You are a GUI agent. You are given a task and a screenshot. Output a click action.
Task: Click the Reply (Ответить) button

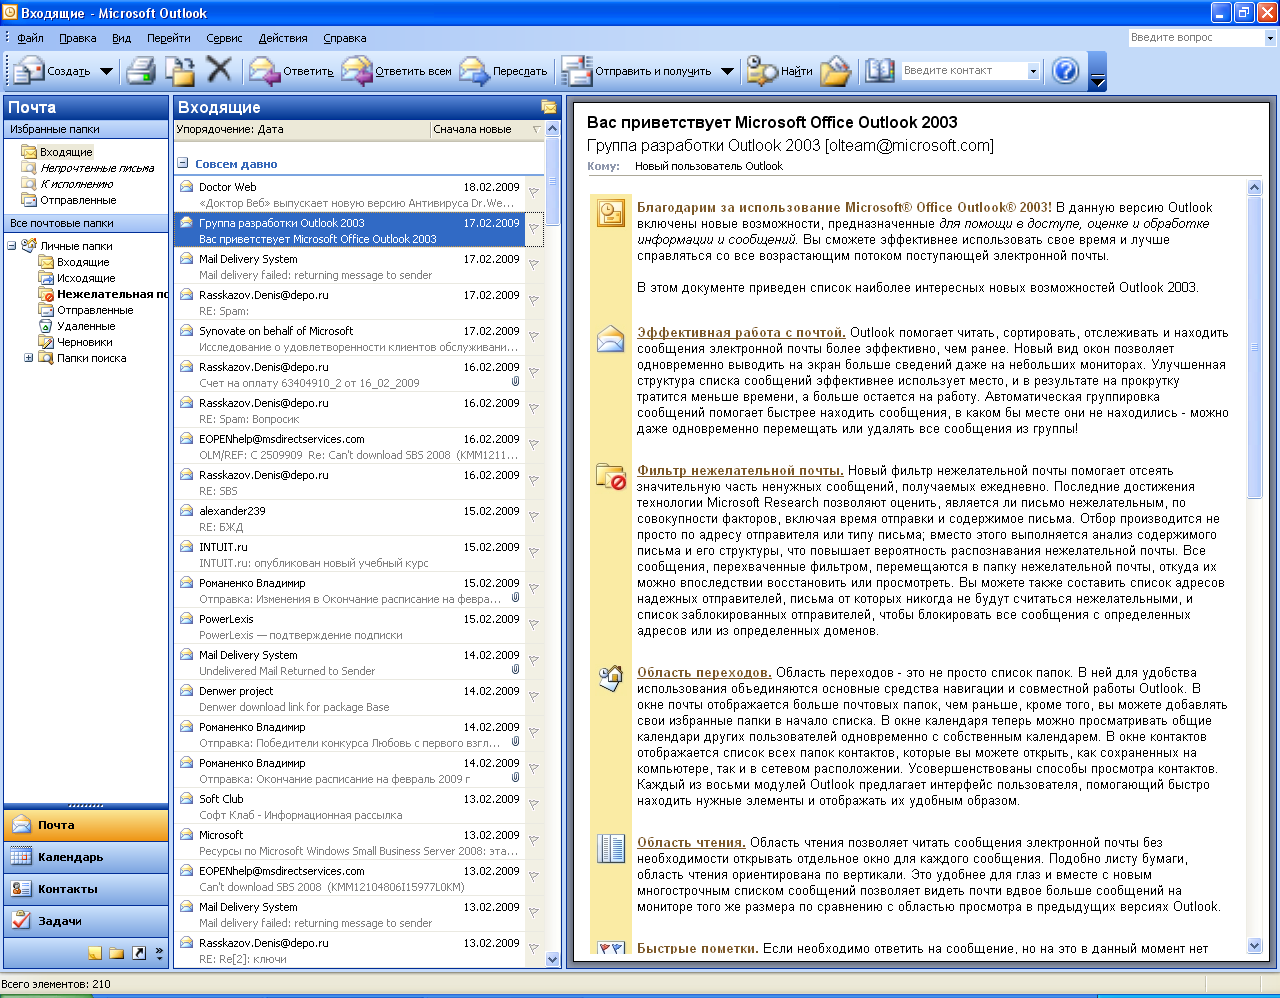click(292, 71)
